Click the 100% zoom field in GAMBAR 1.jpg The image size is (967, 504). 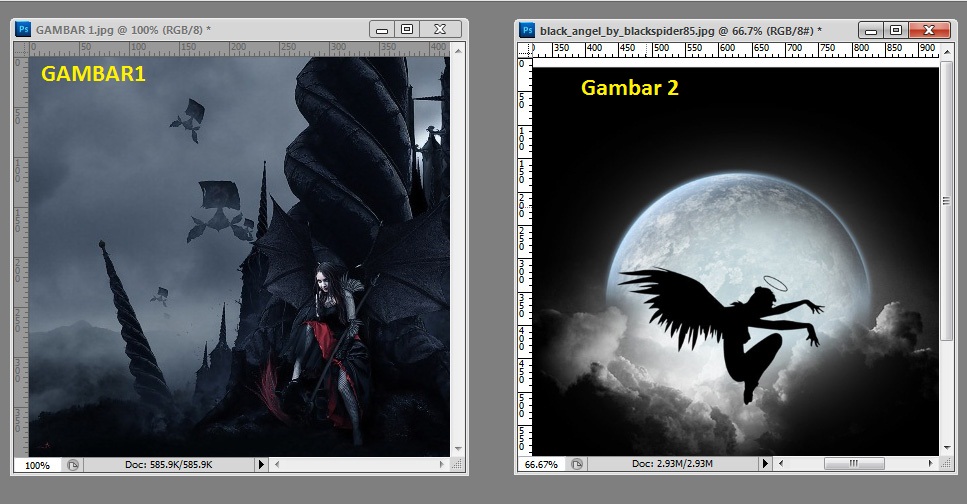37,465
